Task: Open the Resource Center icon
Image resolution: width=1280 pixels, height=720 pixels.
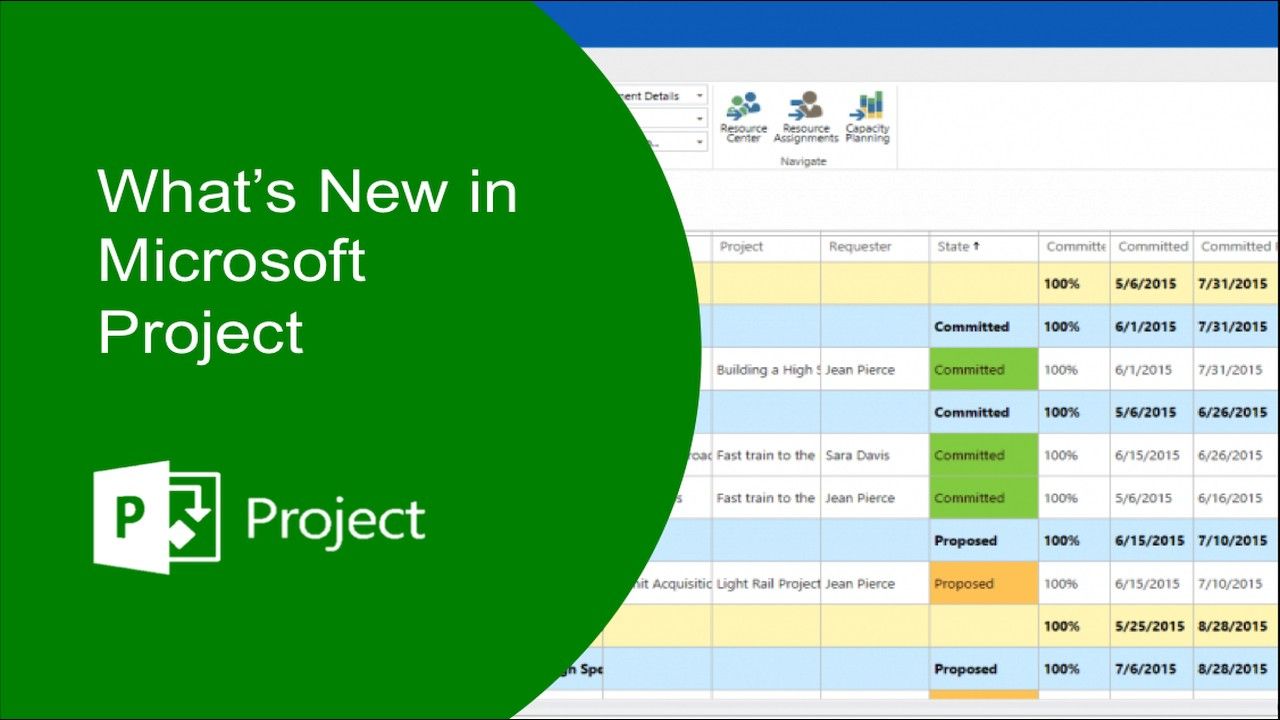Action: [743, 117]
